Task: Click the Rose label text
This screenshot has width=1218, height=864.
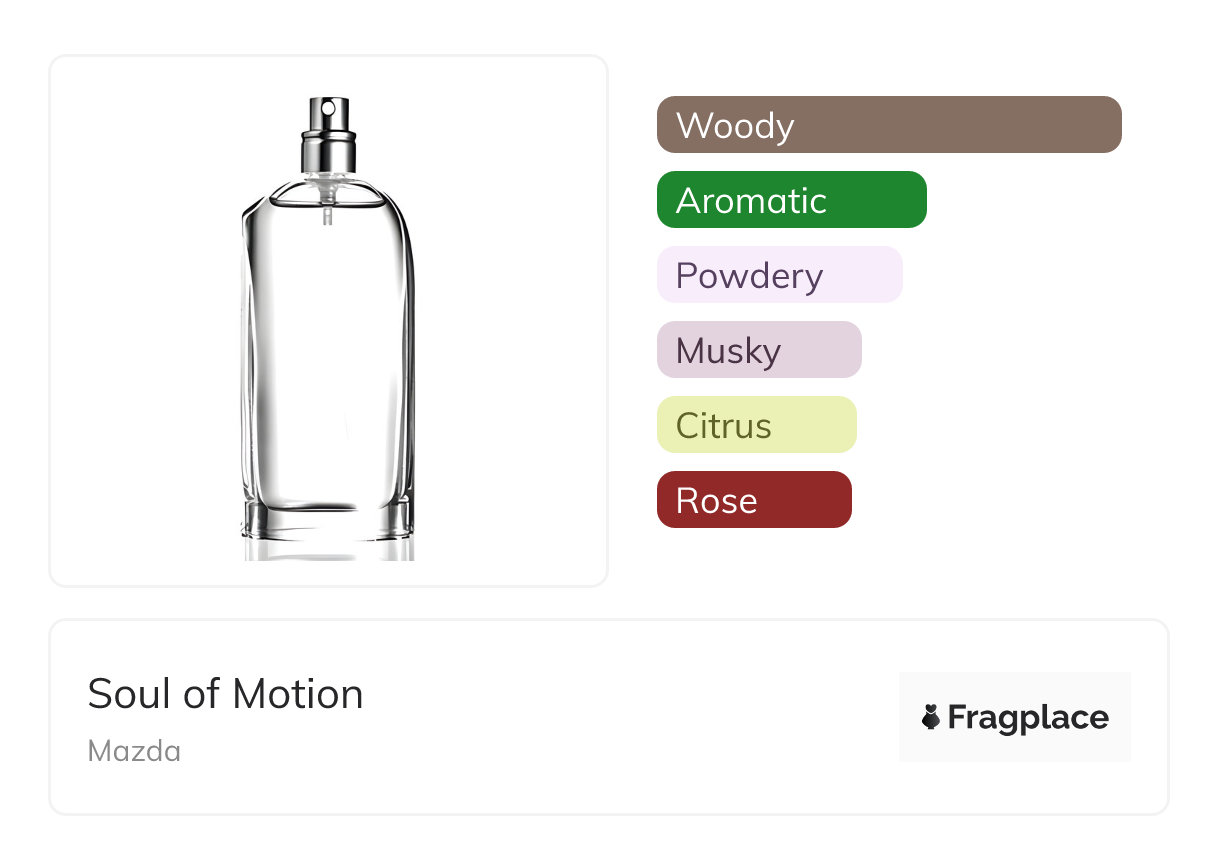Action: coord(716,501)
